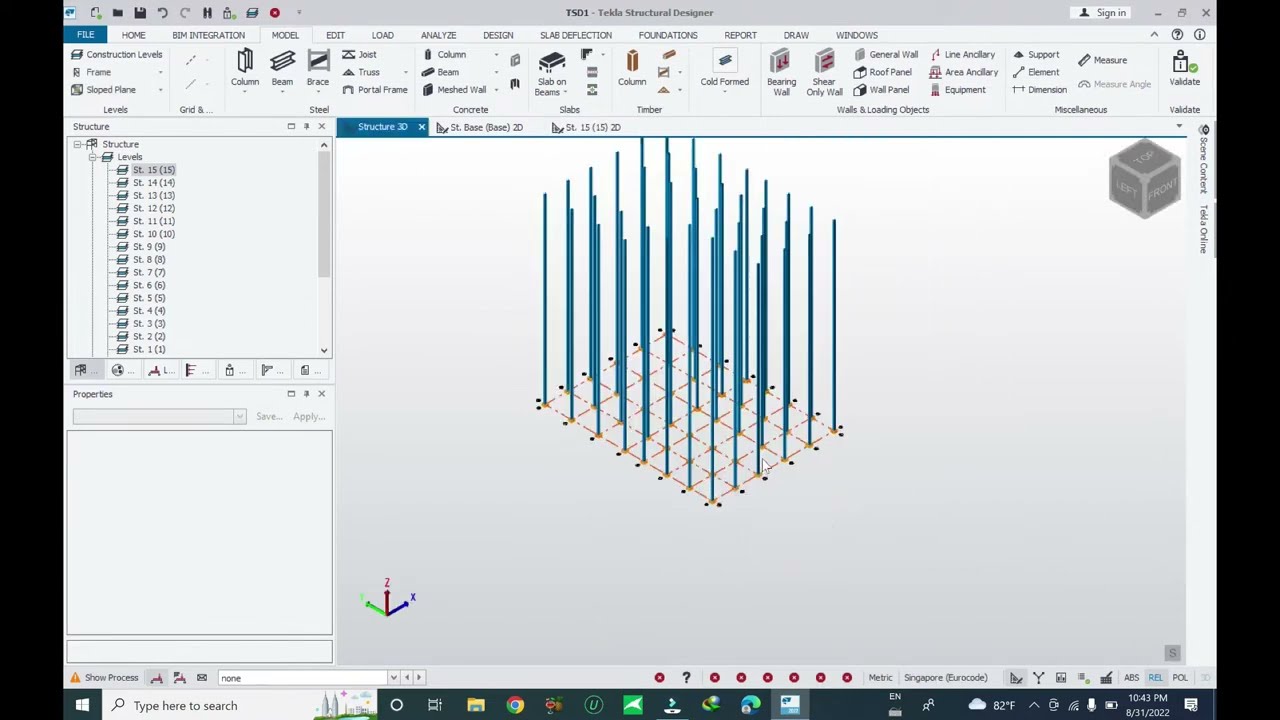
Task: Click the Truss tool
Action: click(361, 72)
